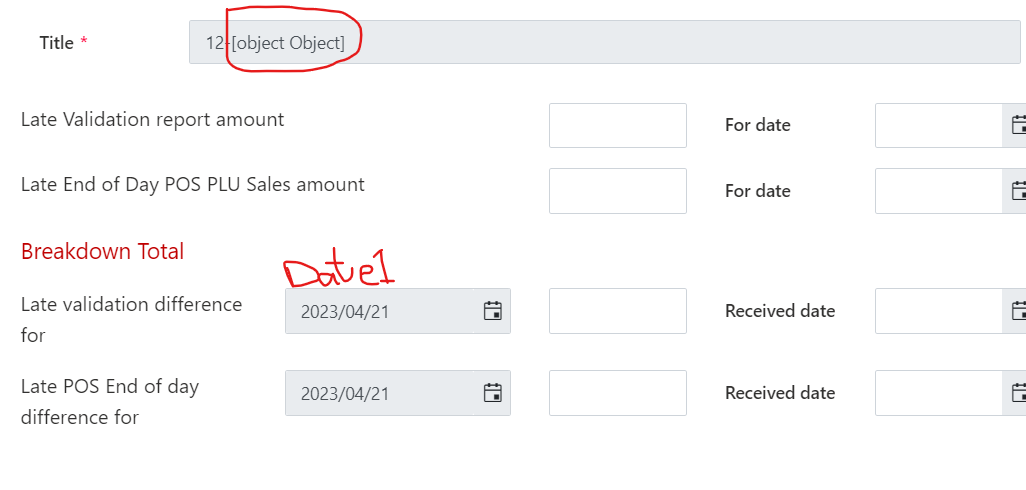Open calendar for Late POS End of day Received date
Viewport: 1026px width, 490px height.
(x=1018, y=393)
